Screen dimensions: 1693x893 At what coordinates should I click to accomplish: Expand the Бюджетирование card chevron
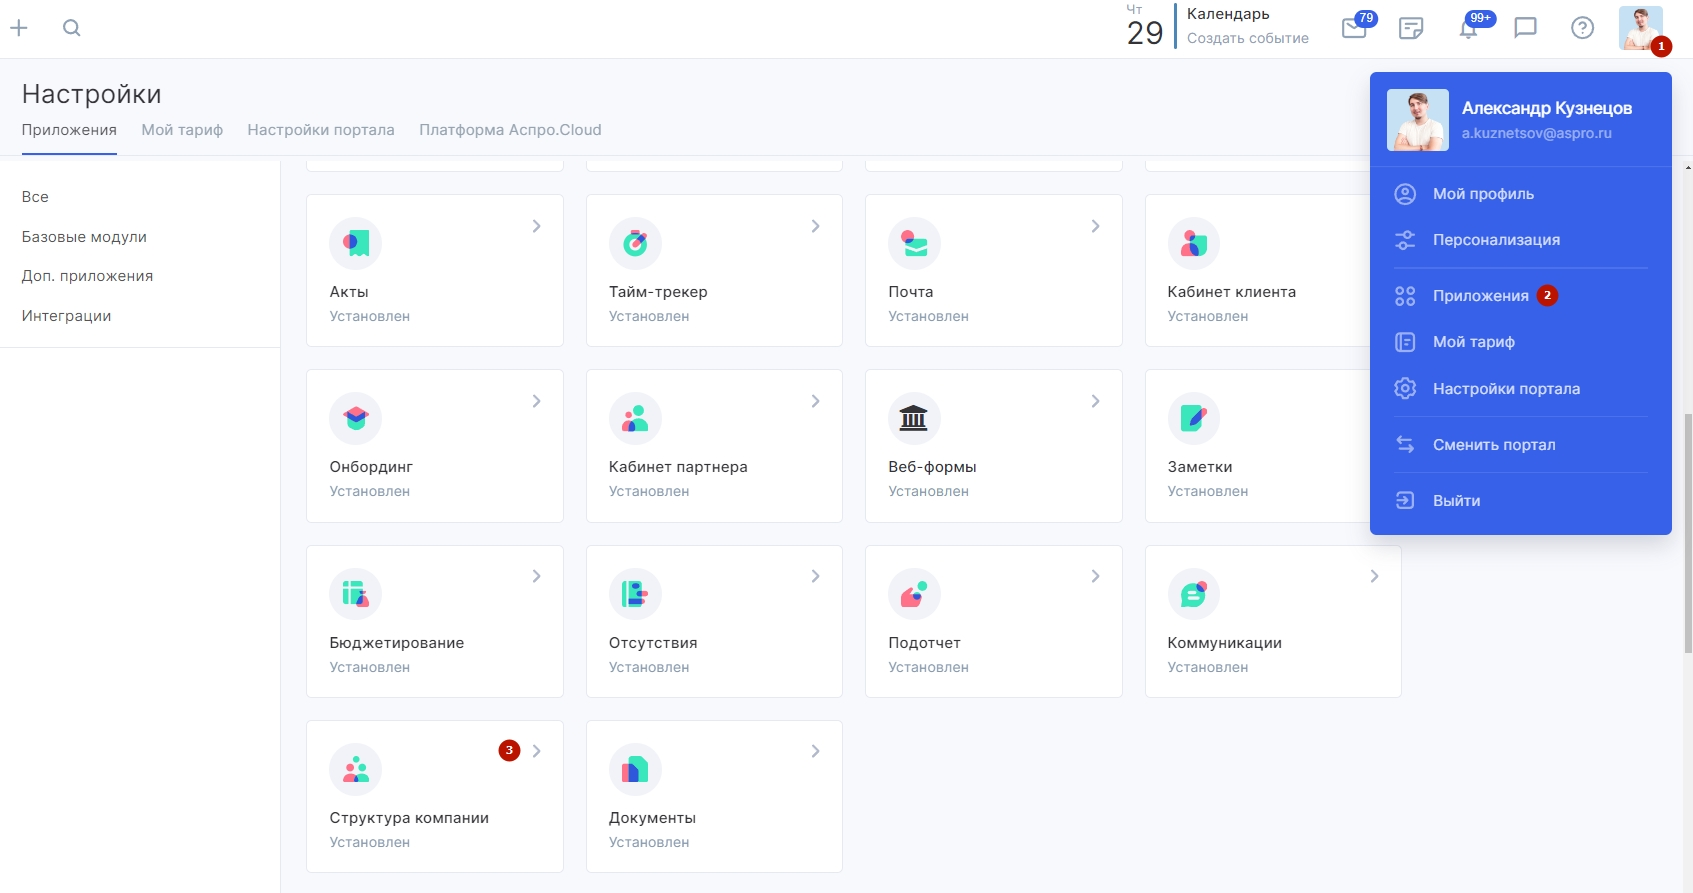pos(537,576)
